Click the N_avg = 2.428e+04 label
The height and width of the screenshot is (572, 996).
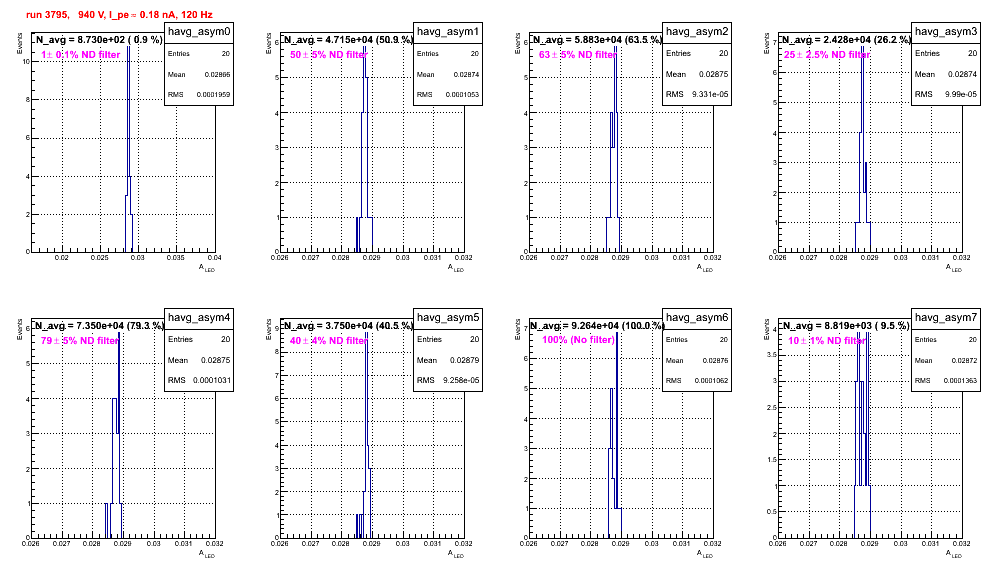[846, 40]
